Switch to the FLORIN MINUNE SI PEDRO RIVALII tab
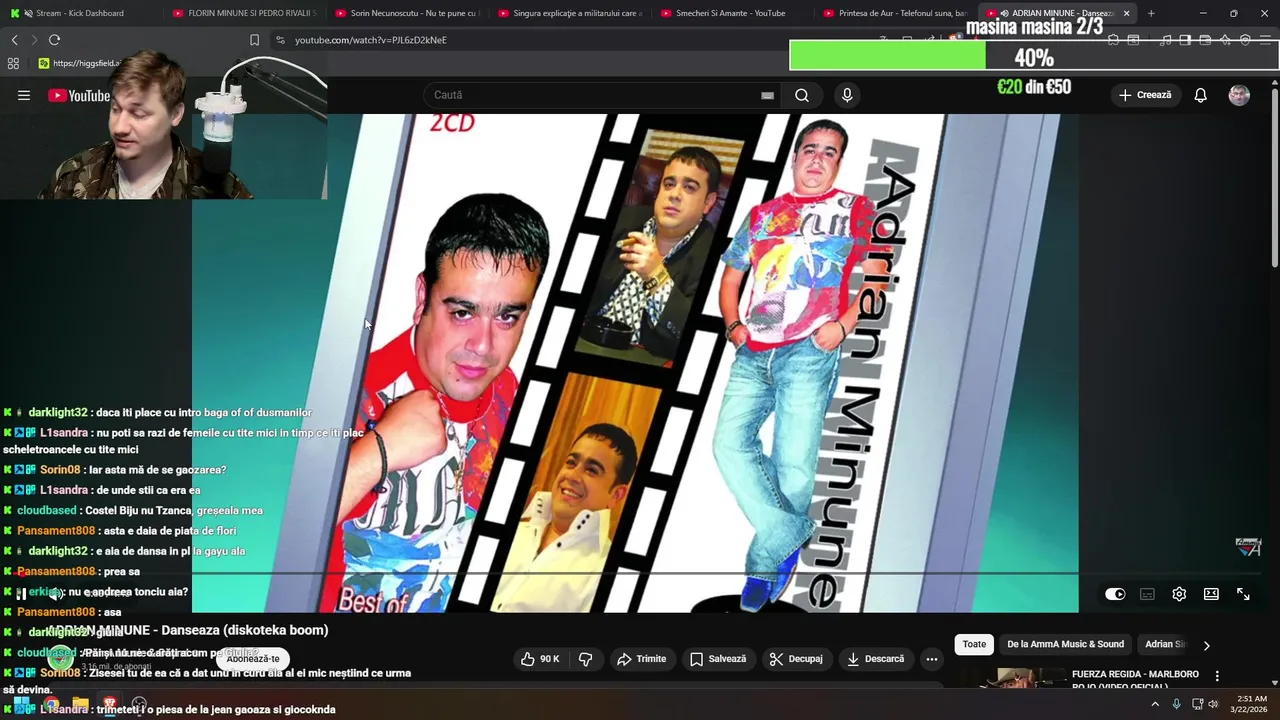This screenshot has height=720, width=1280. tap(243, 13)
